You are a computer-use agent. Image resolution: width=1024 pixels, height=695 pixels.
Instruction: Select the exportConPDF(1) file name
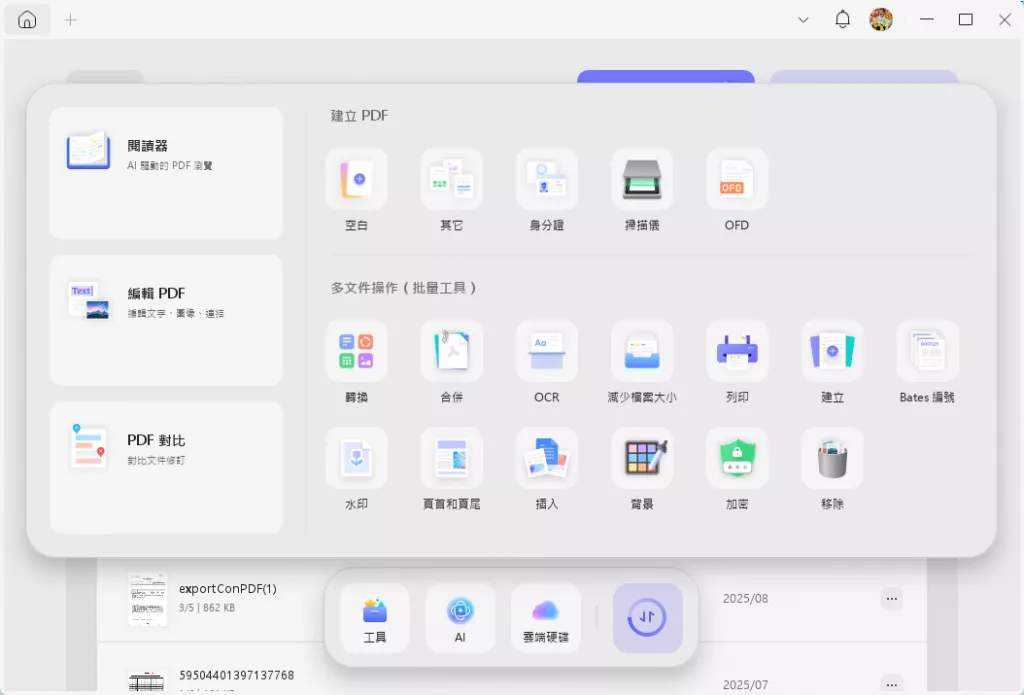[228, 589]
